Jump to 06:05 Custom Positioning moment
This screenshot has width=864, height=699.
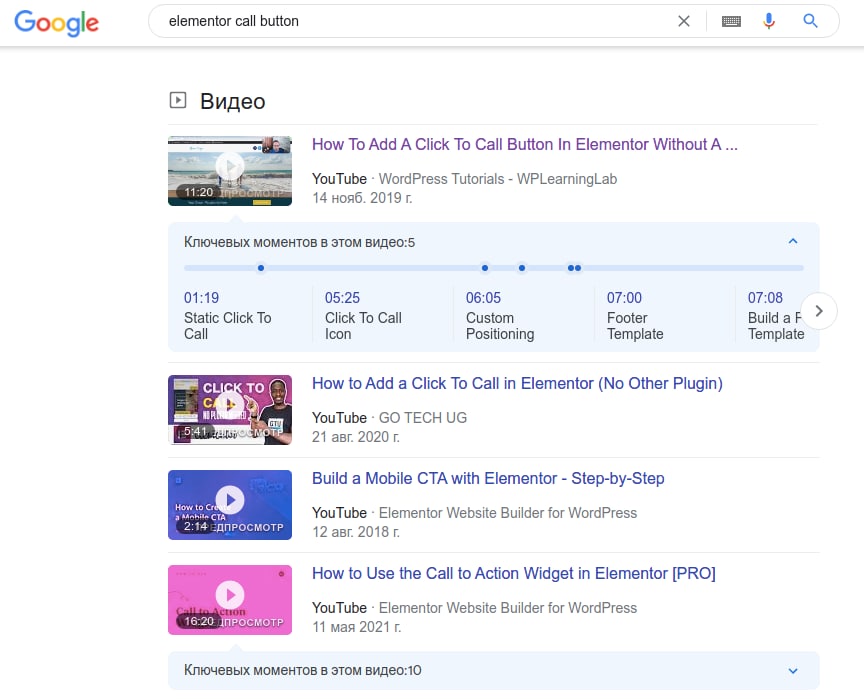tap(500, 316)
